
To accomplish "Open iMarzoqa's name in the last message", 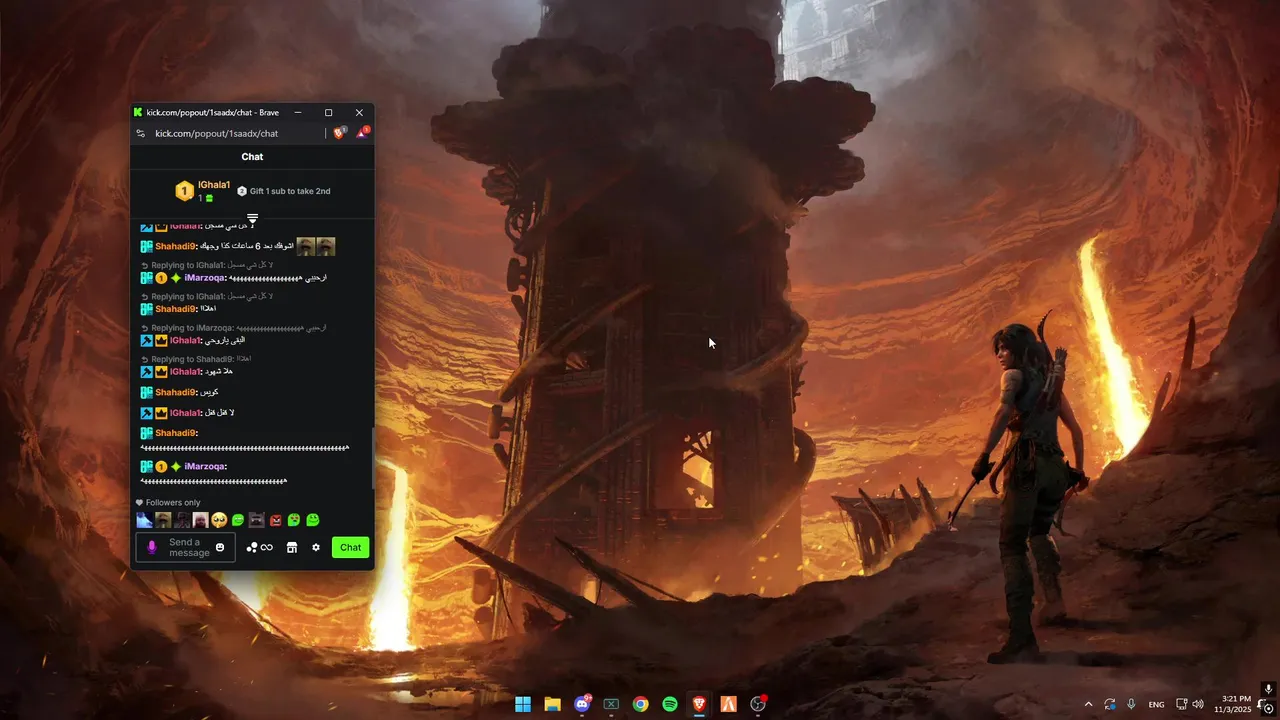I will (206, 466).
